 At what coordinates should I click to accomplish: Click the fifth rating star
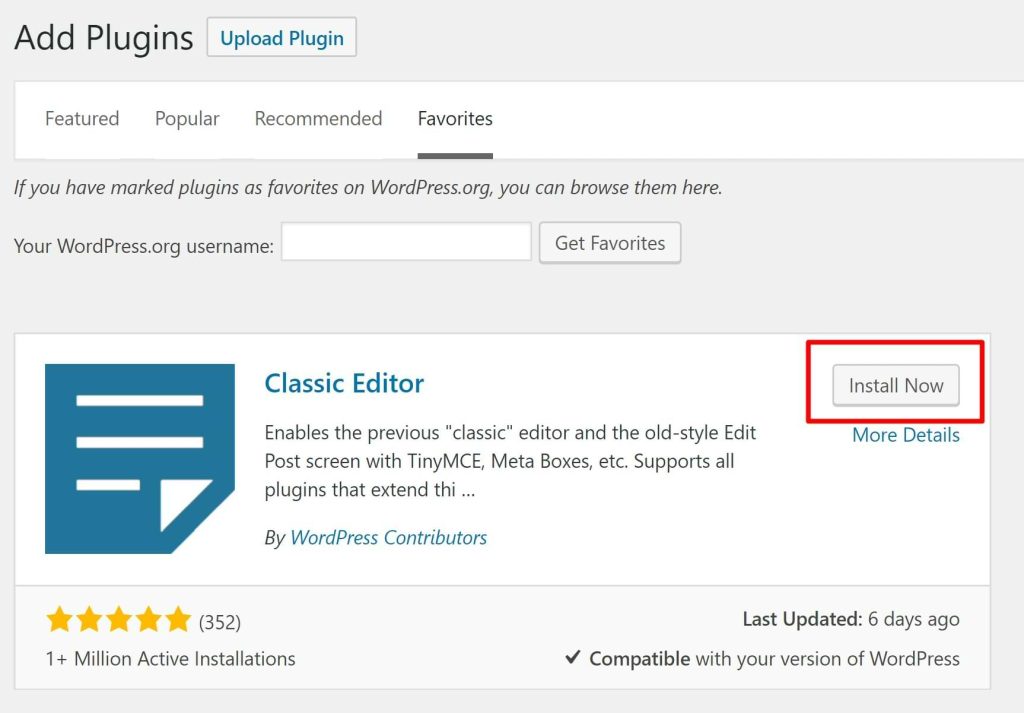(178, 619)
